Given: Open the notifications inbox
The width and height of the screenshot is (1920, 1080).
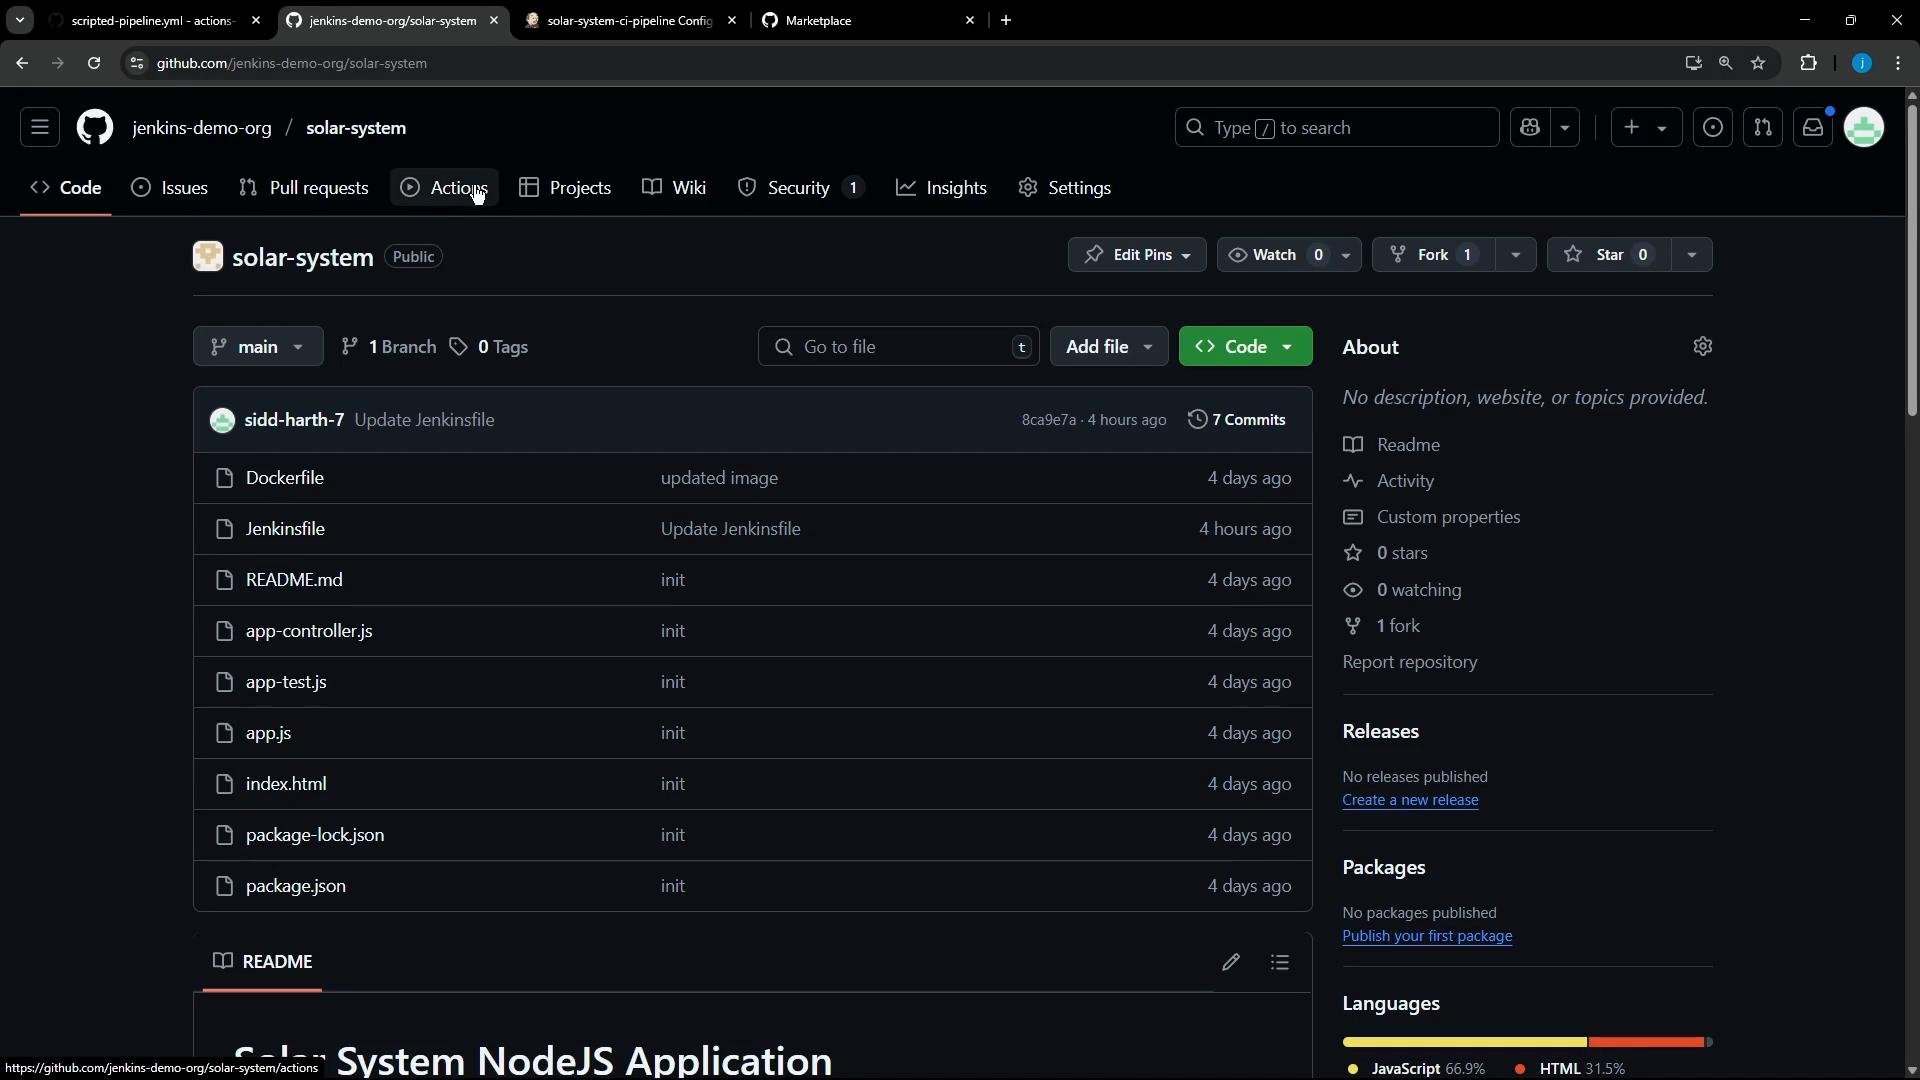Looking at the screenshot, I should [1813, 127].
